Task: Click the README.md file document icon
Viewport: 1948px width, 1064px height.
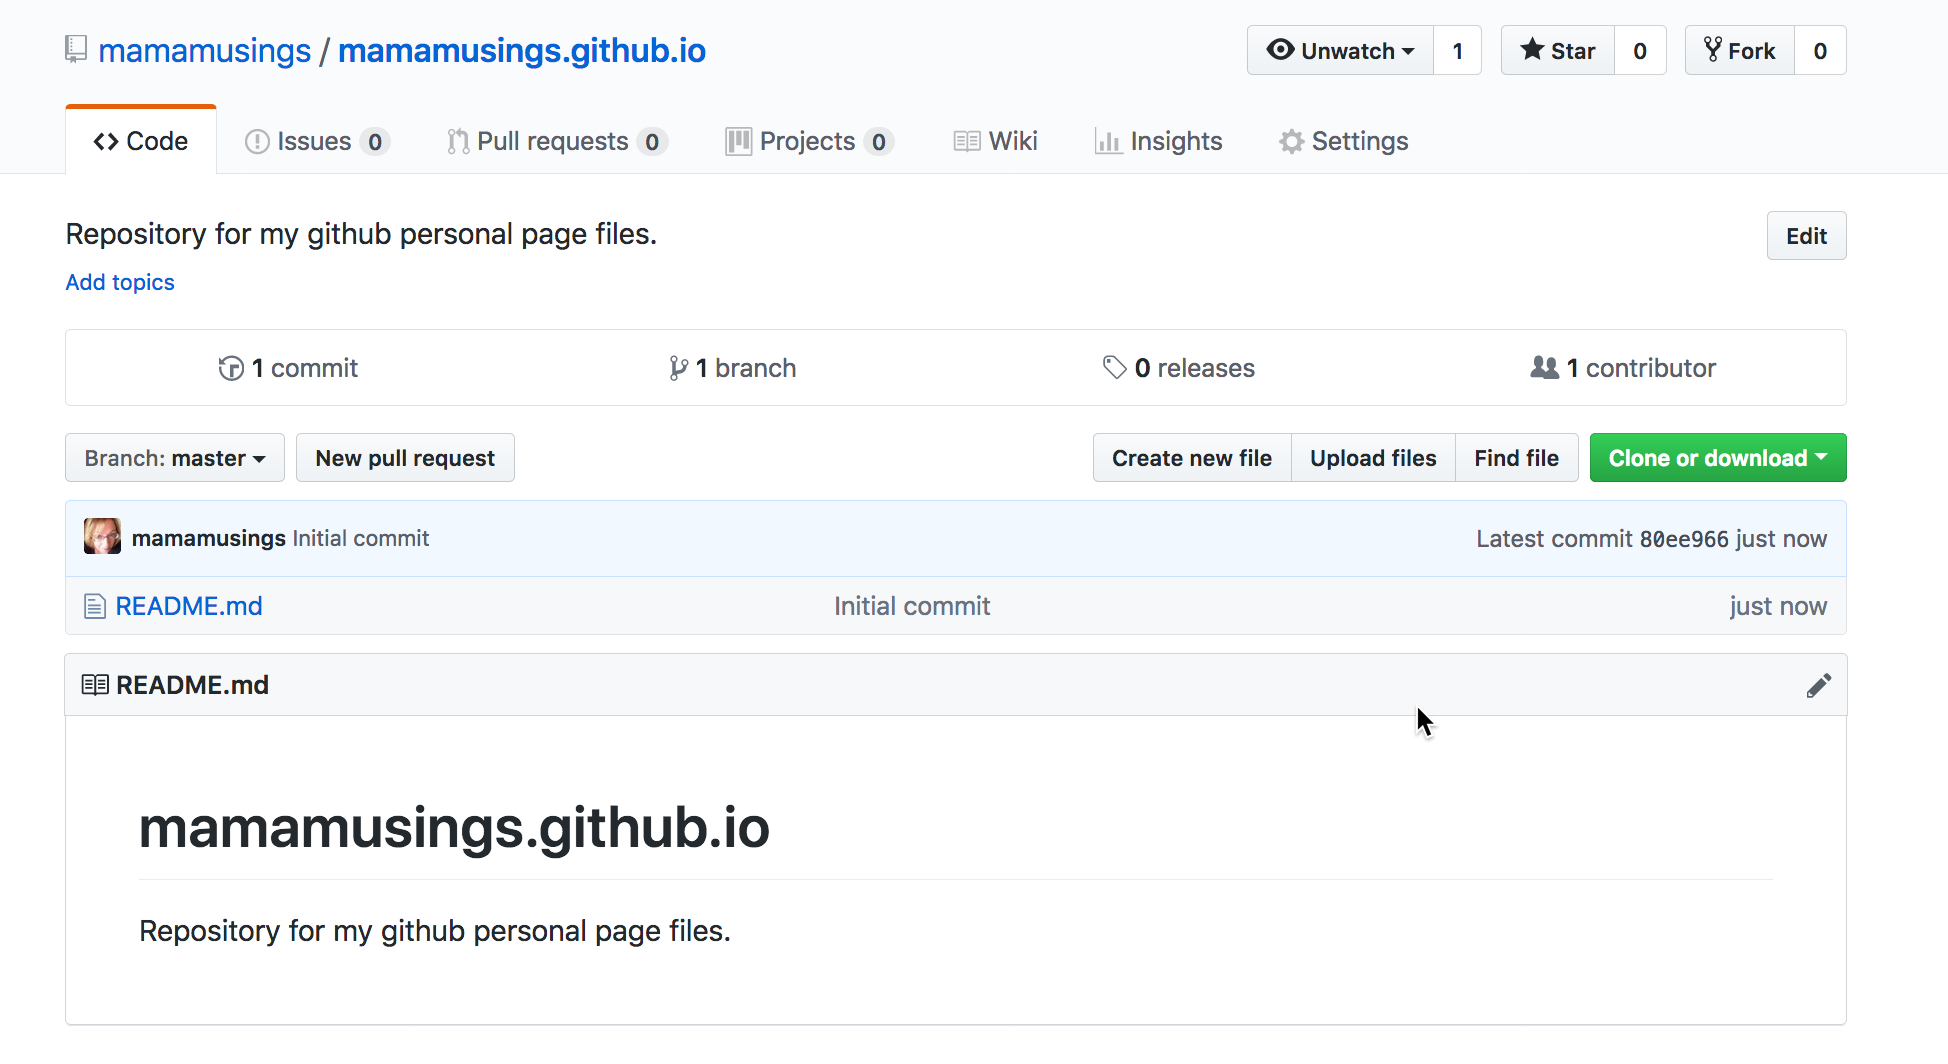Action: [95, 606]
